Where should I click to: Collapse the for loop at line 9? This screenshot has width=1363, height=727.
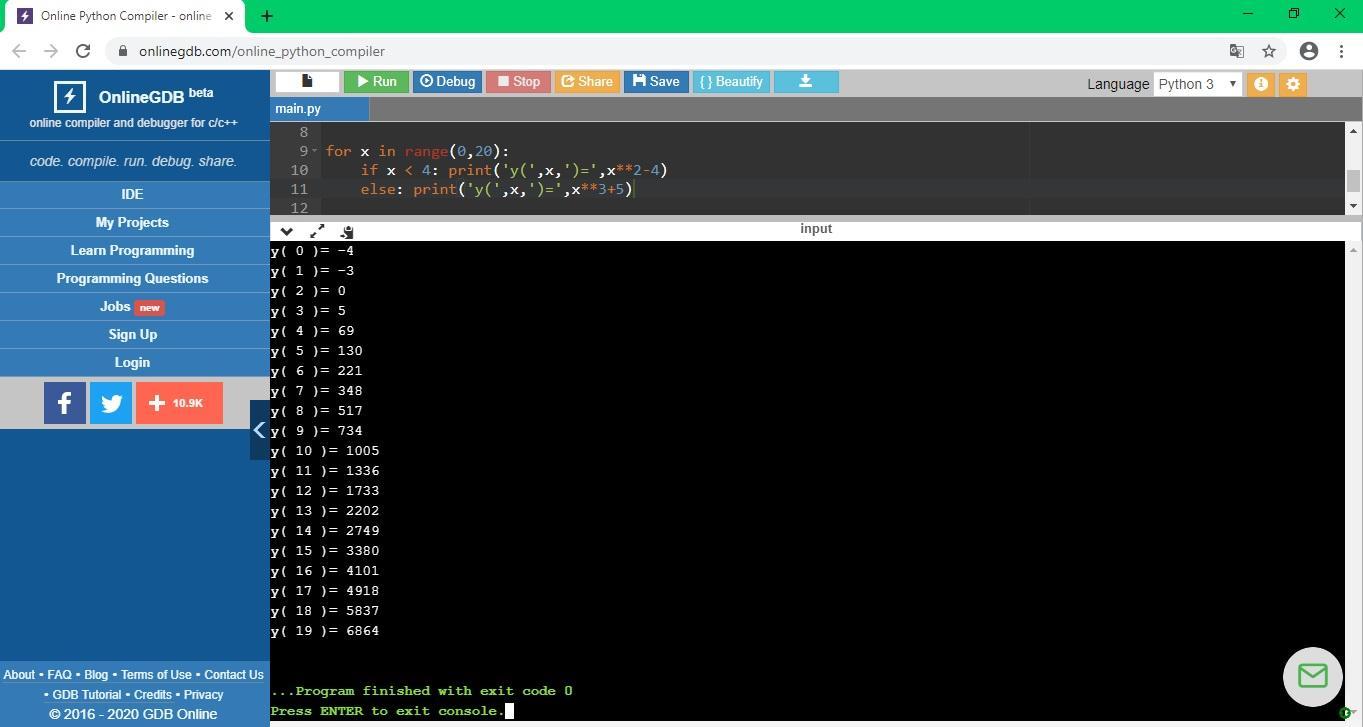click(315, 151)
